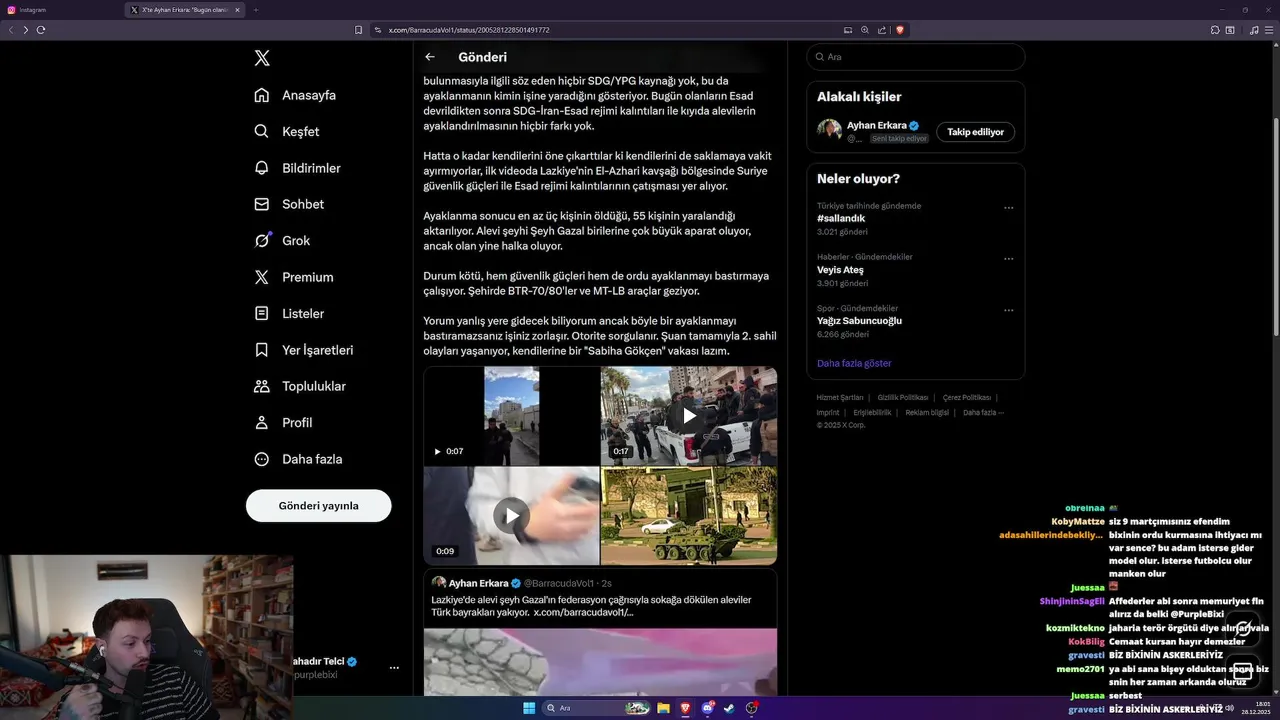Open OBS Studio from taskbar
The image size is (1280, 720).
(751, 708)
